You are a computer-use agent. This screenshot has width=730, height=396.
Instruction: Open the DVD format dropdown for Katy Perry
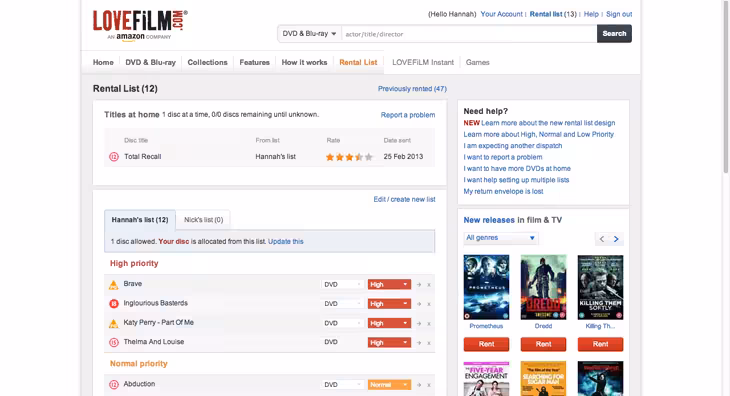coord(342,323)
